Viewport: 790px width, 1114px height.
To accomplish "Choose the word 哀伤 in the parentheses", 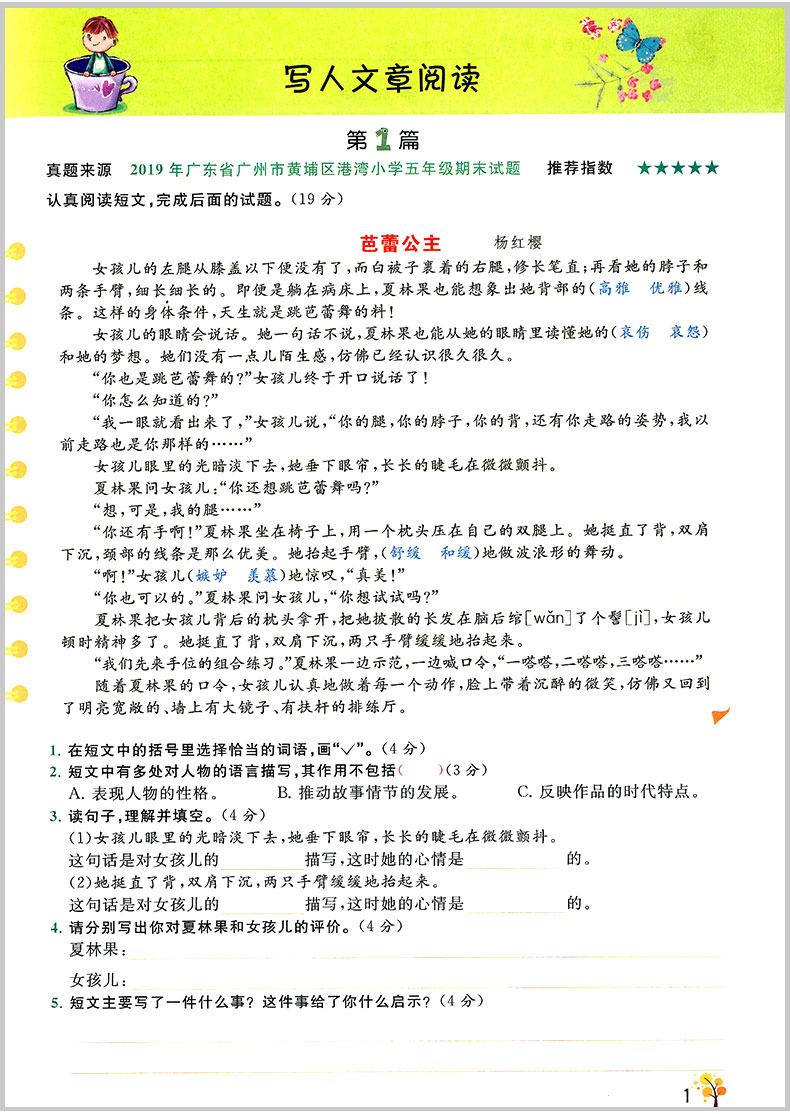I will pos(633,332).
